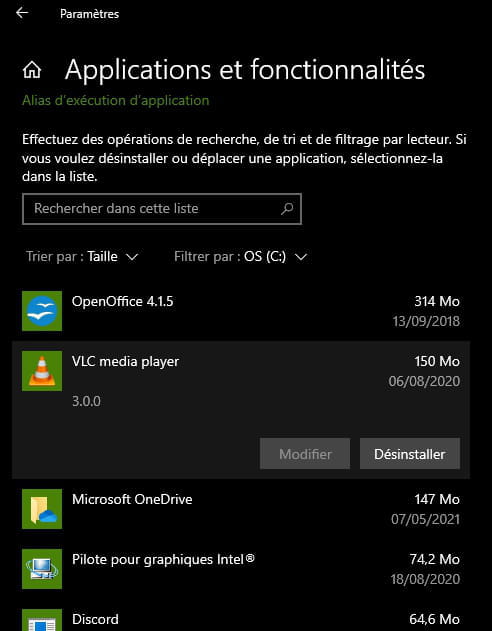Click the Intel graphics driver icon
Image resolution: width=492 pixels, height=631 pixels.
pos(42,569)
